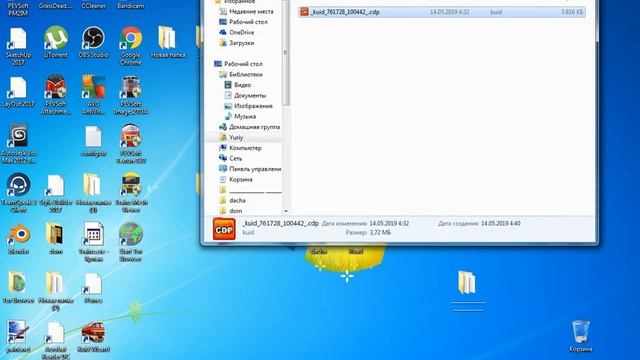Open Недавние места in the Explorer sidebar
The image size is (640, 360).
[251, 11]
